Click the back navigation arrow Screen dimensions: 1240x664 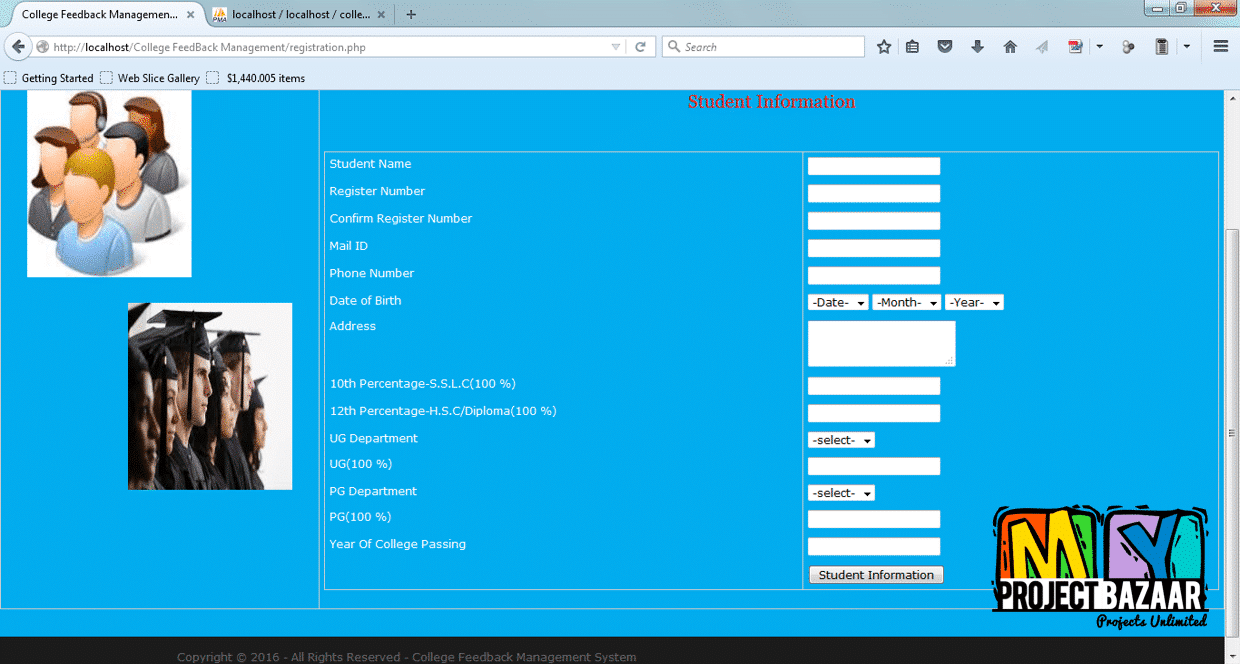(18, 47)
